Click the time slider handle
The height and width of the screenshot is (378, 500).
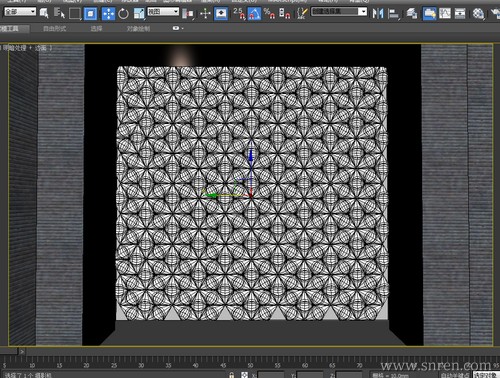9,351
